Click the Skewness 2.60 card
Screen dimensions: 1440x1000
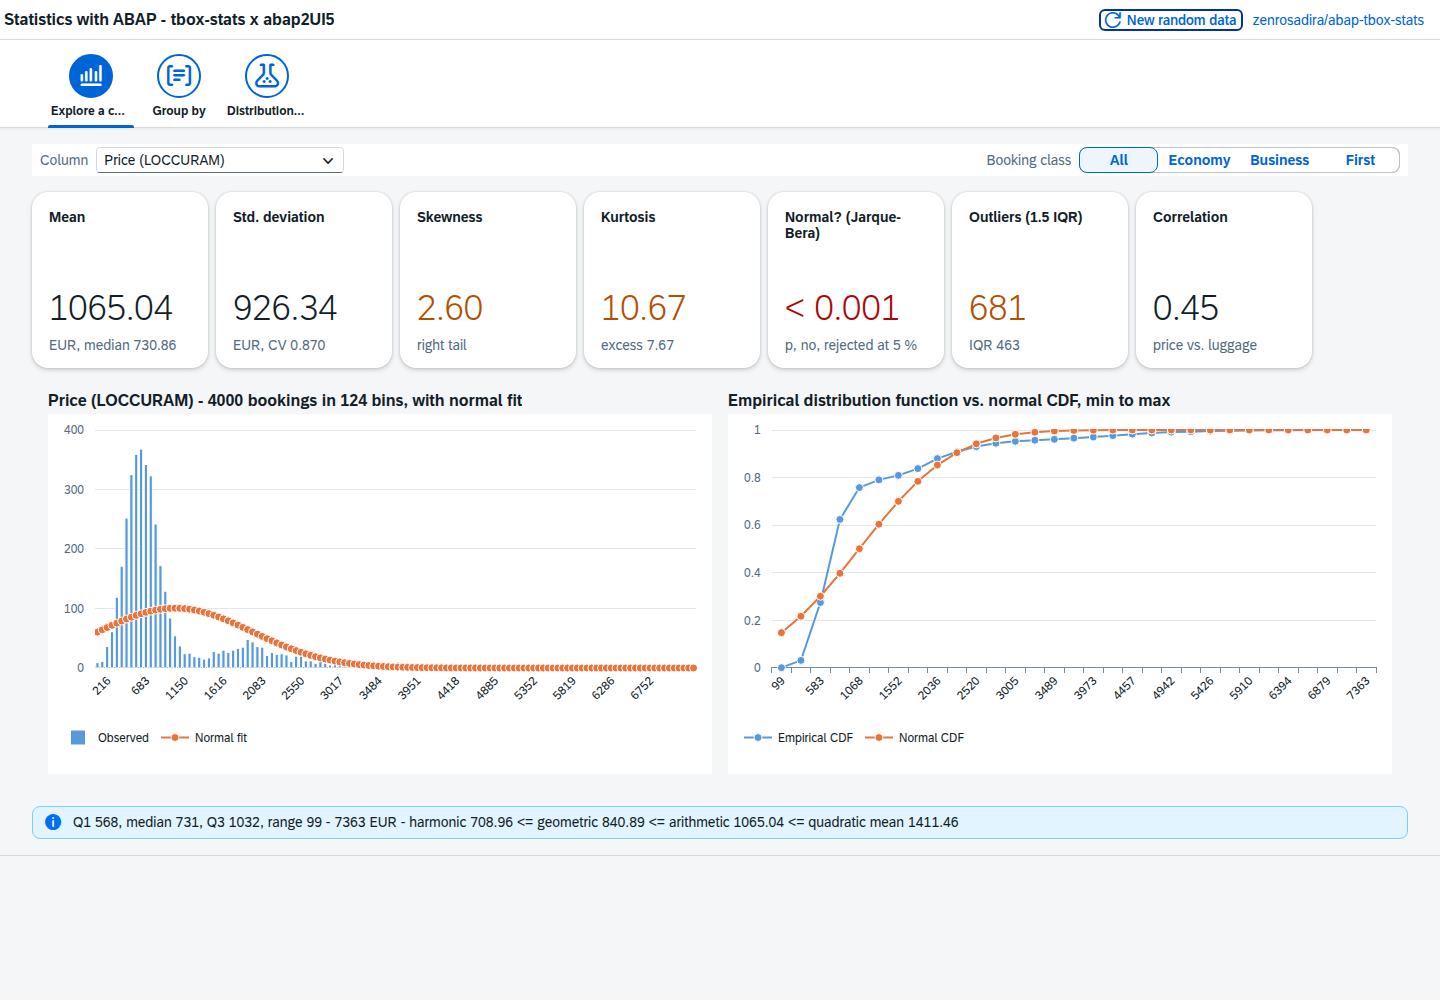point(488,280)
